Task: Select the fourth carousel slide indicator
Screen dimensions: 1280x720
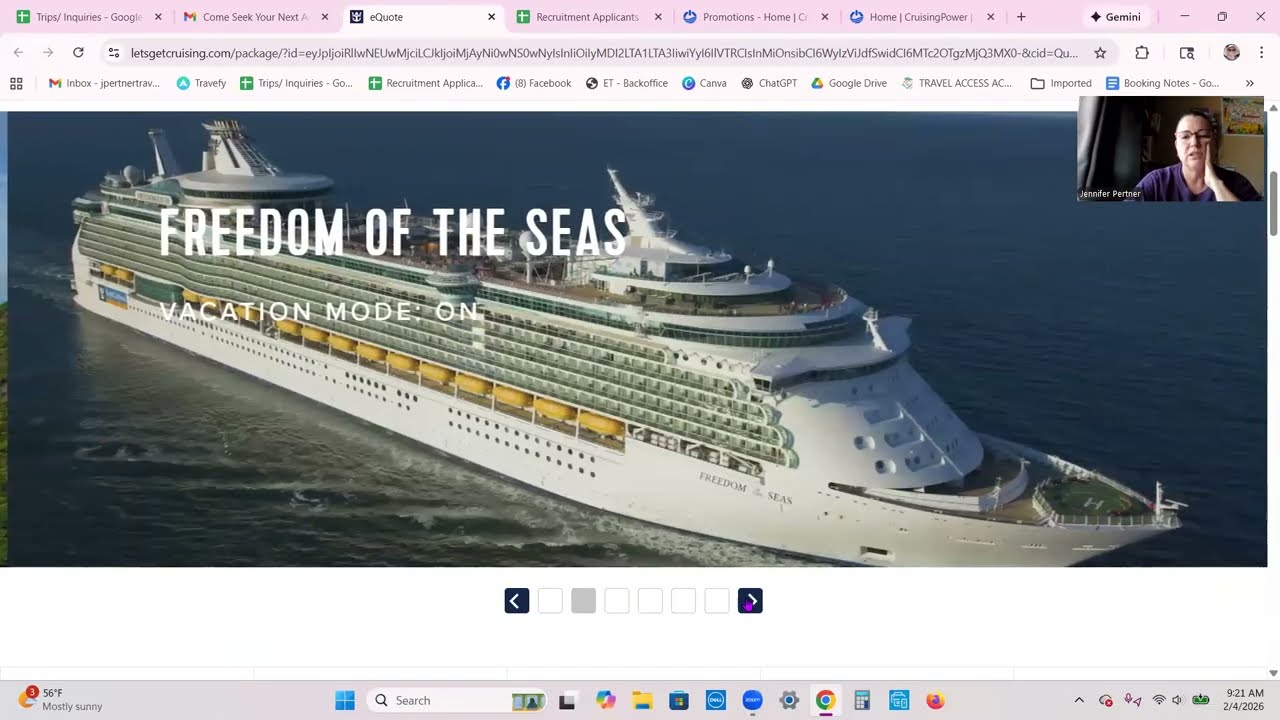Action: (x=650, y=601)
